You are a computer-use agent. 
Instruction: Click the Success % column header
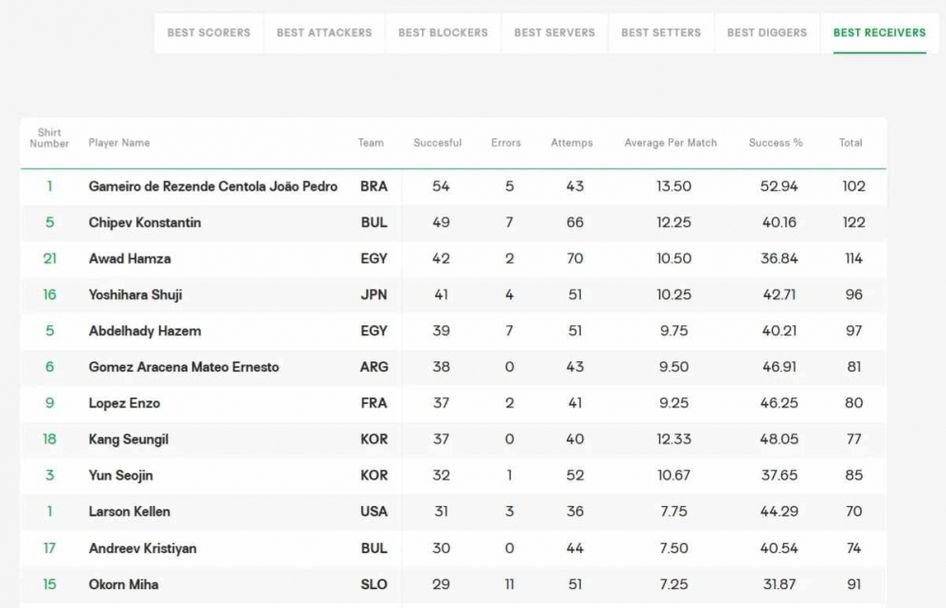tap(775, 143)
